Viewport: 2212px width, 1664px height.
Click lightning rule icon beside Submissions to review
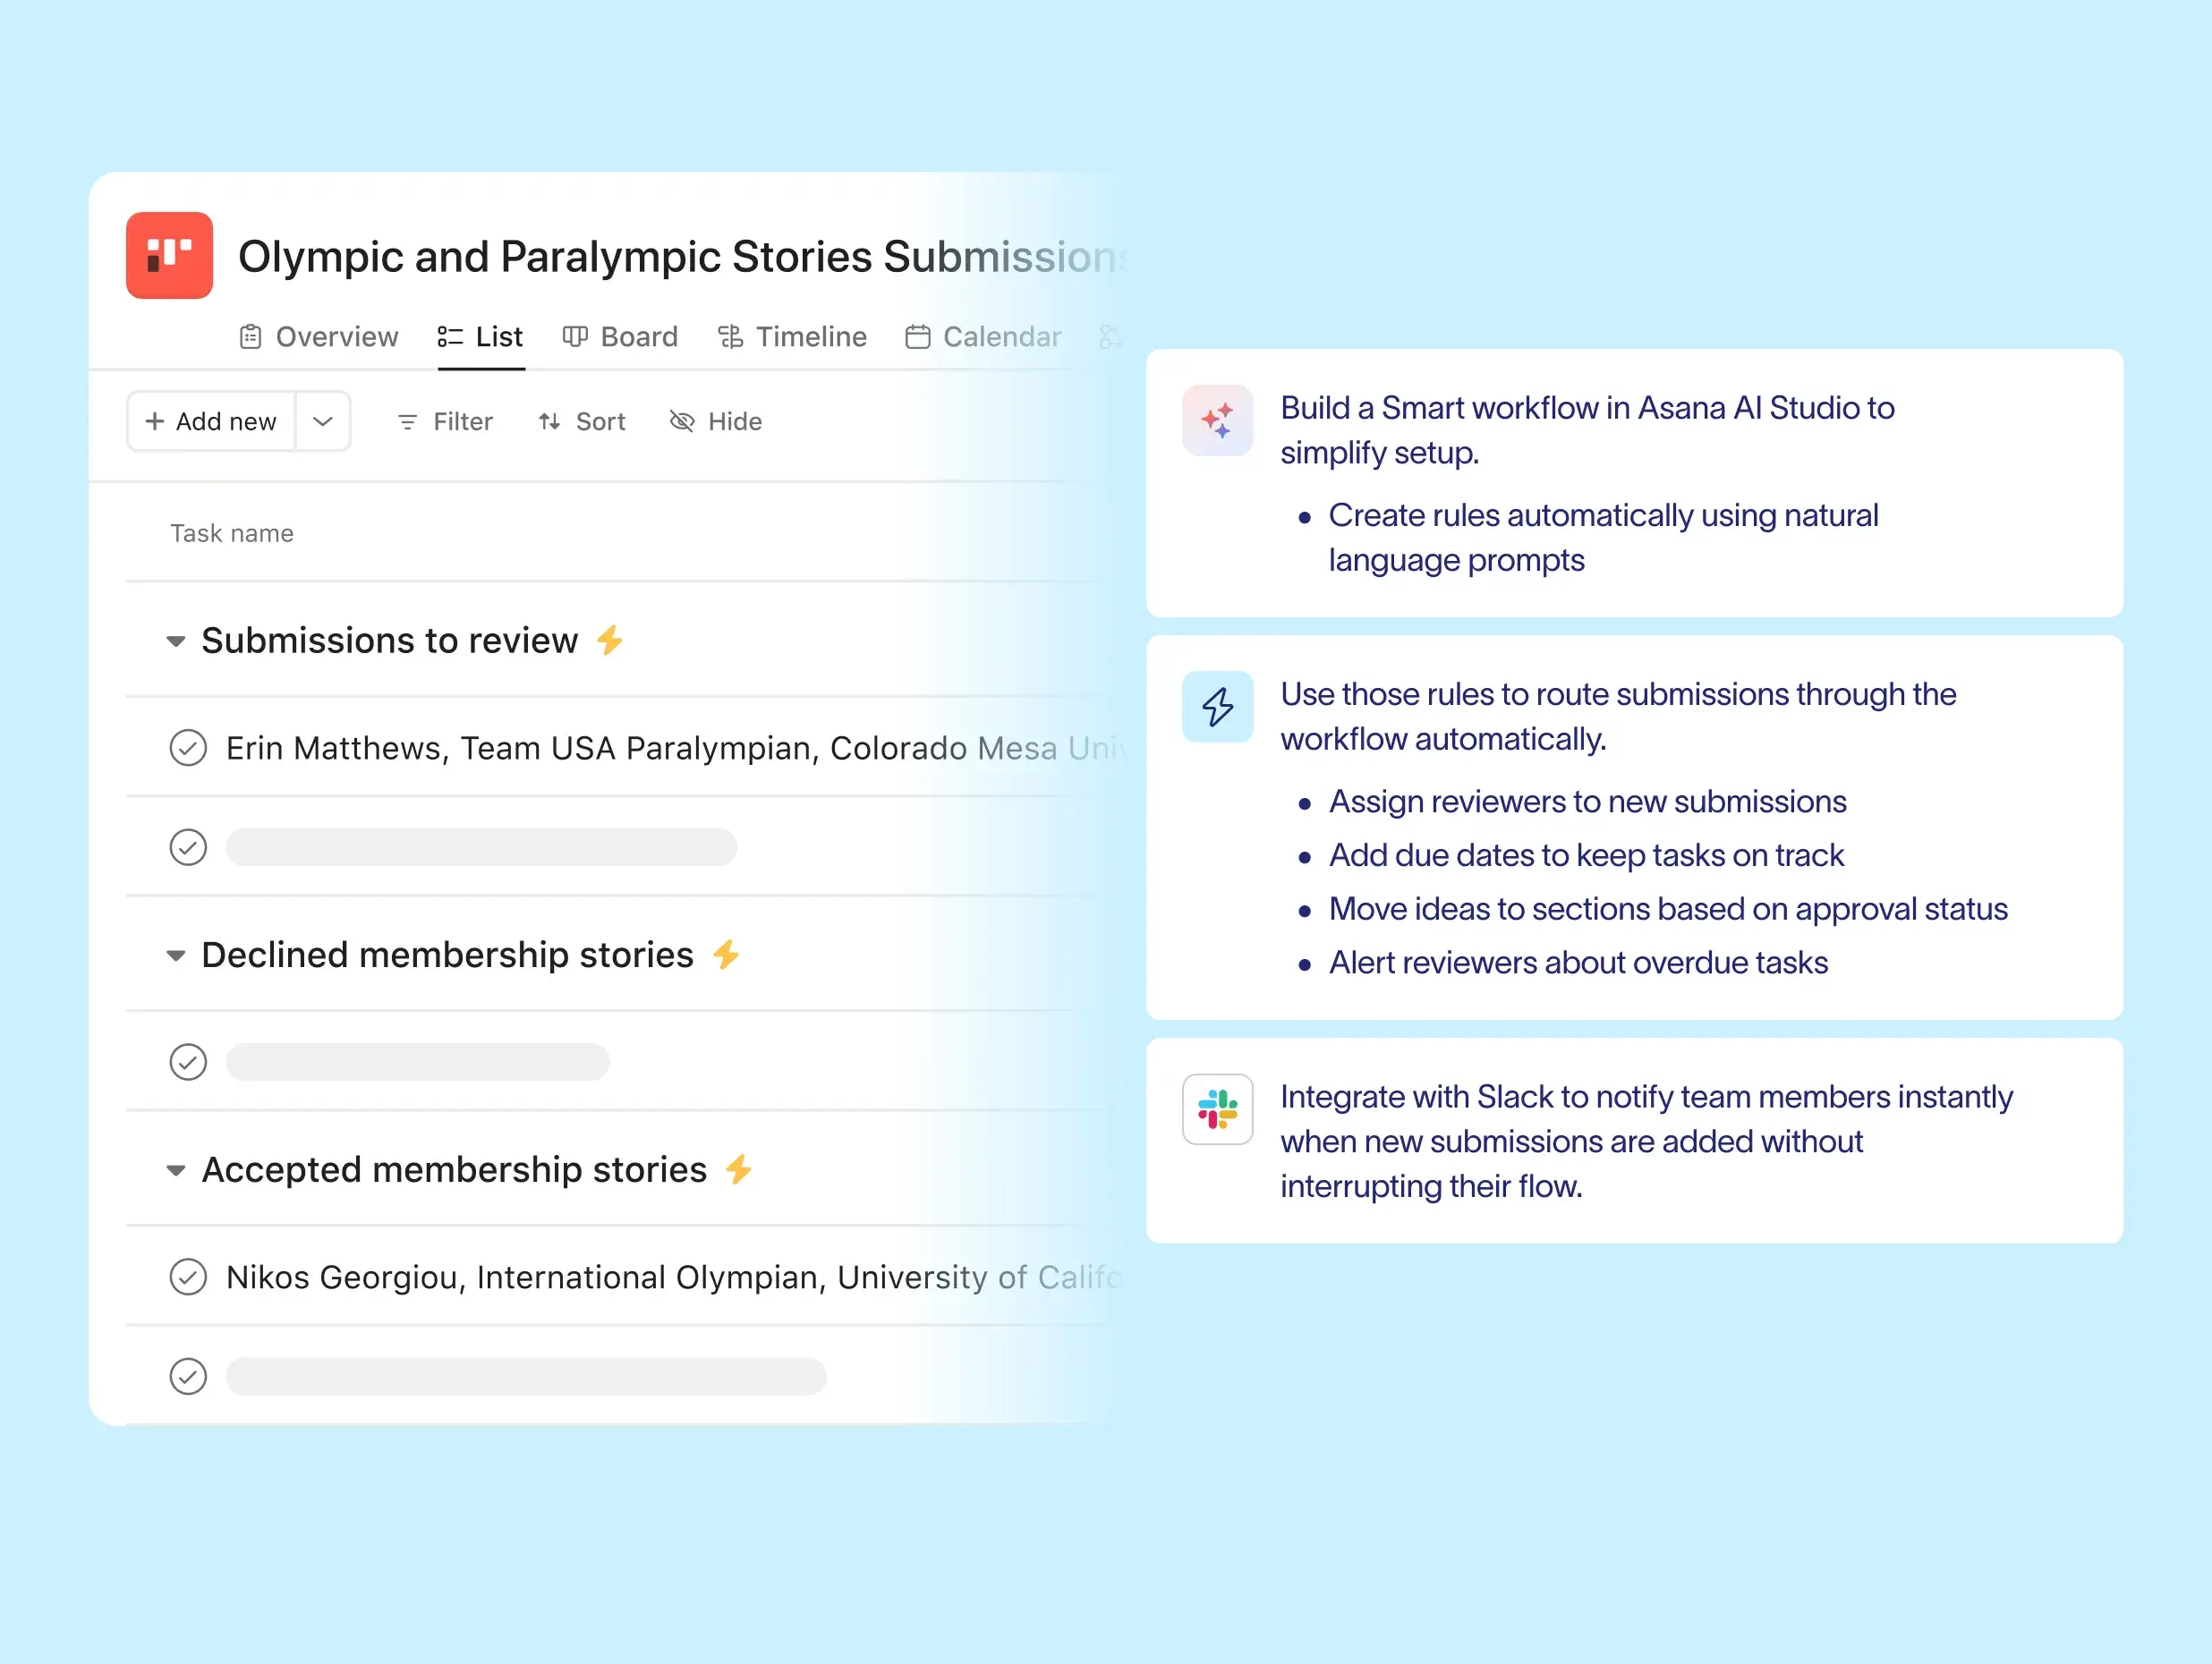coord(610,640)
